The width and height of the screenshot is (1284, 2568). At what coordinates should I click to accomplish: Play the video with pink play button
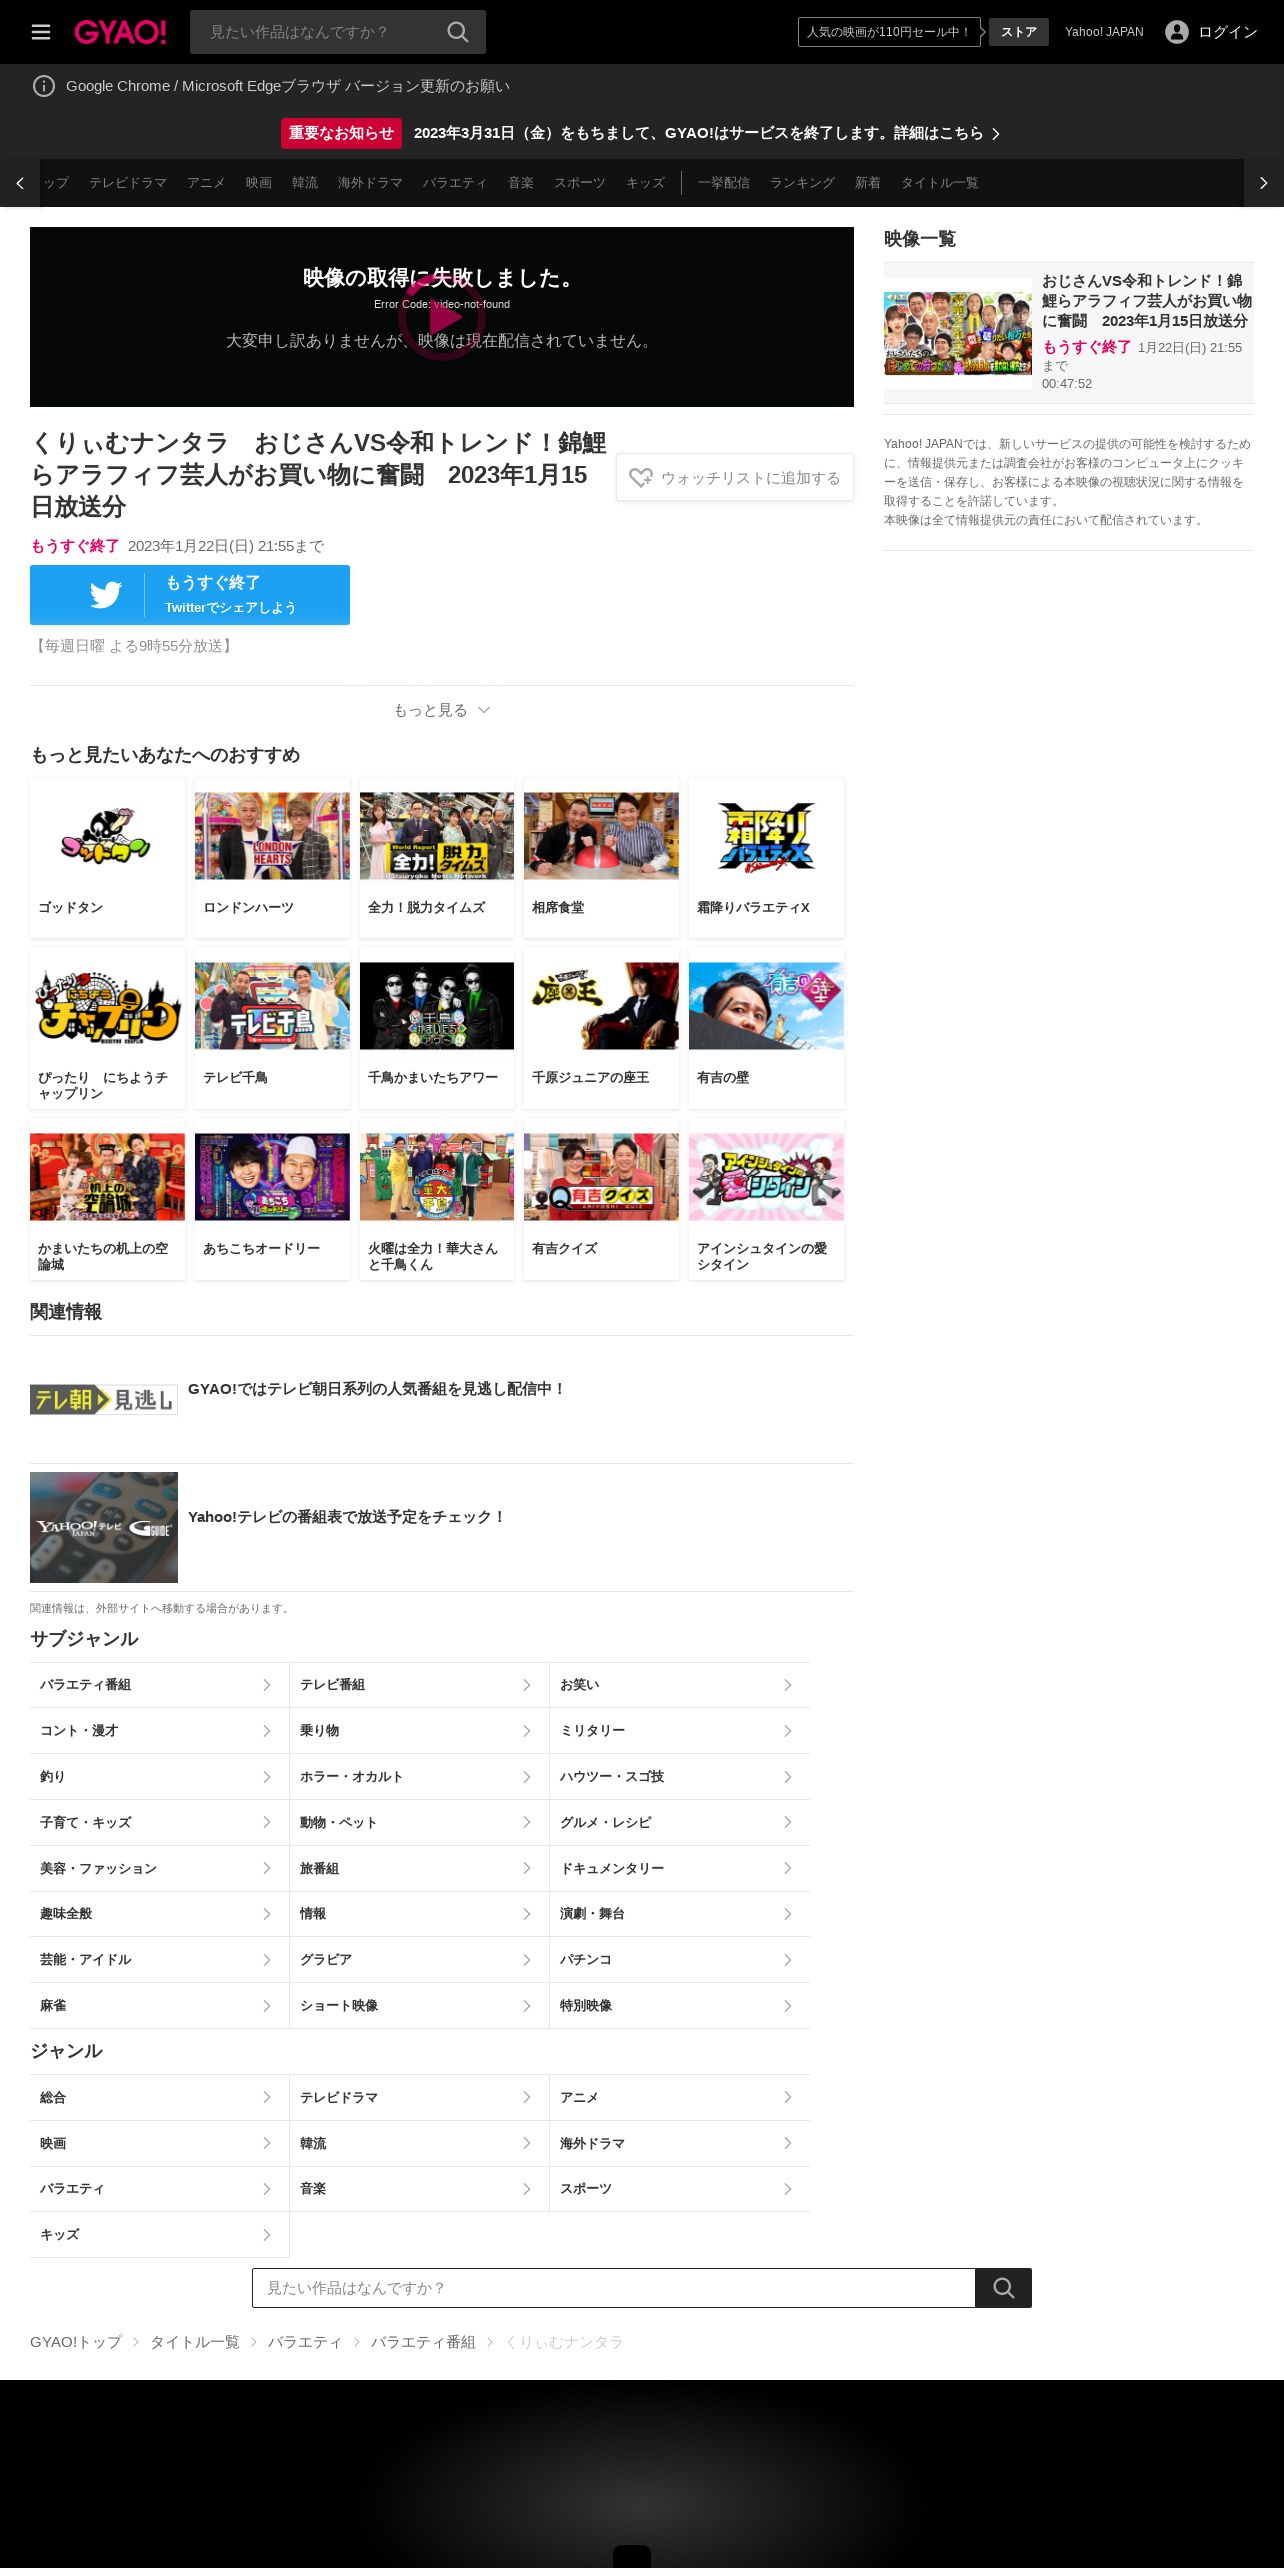(442, 317)
